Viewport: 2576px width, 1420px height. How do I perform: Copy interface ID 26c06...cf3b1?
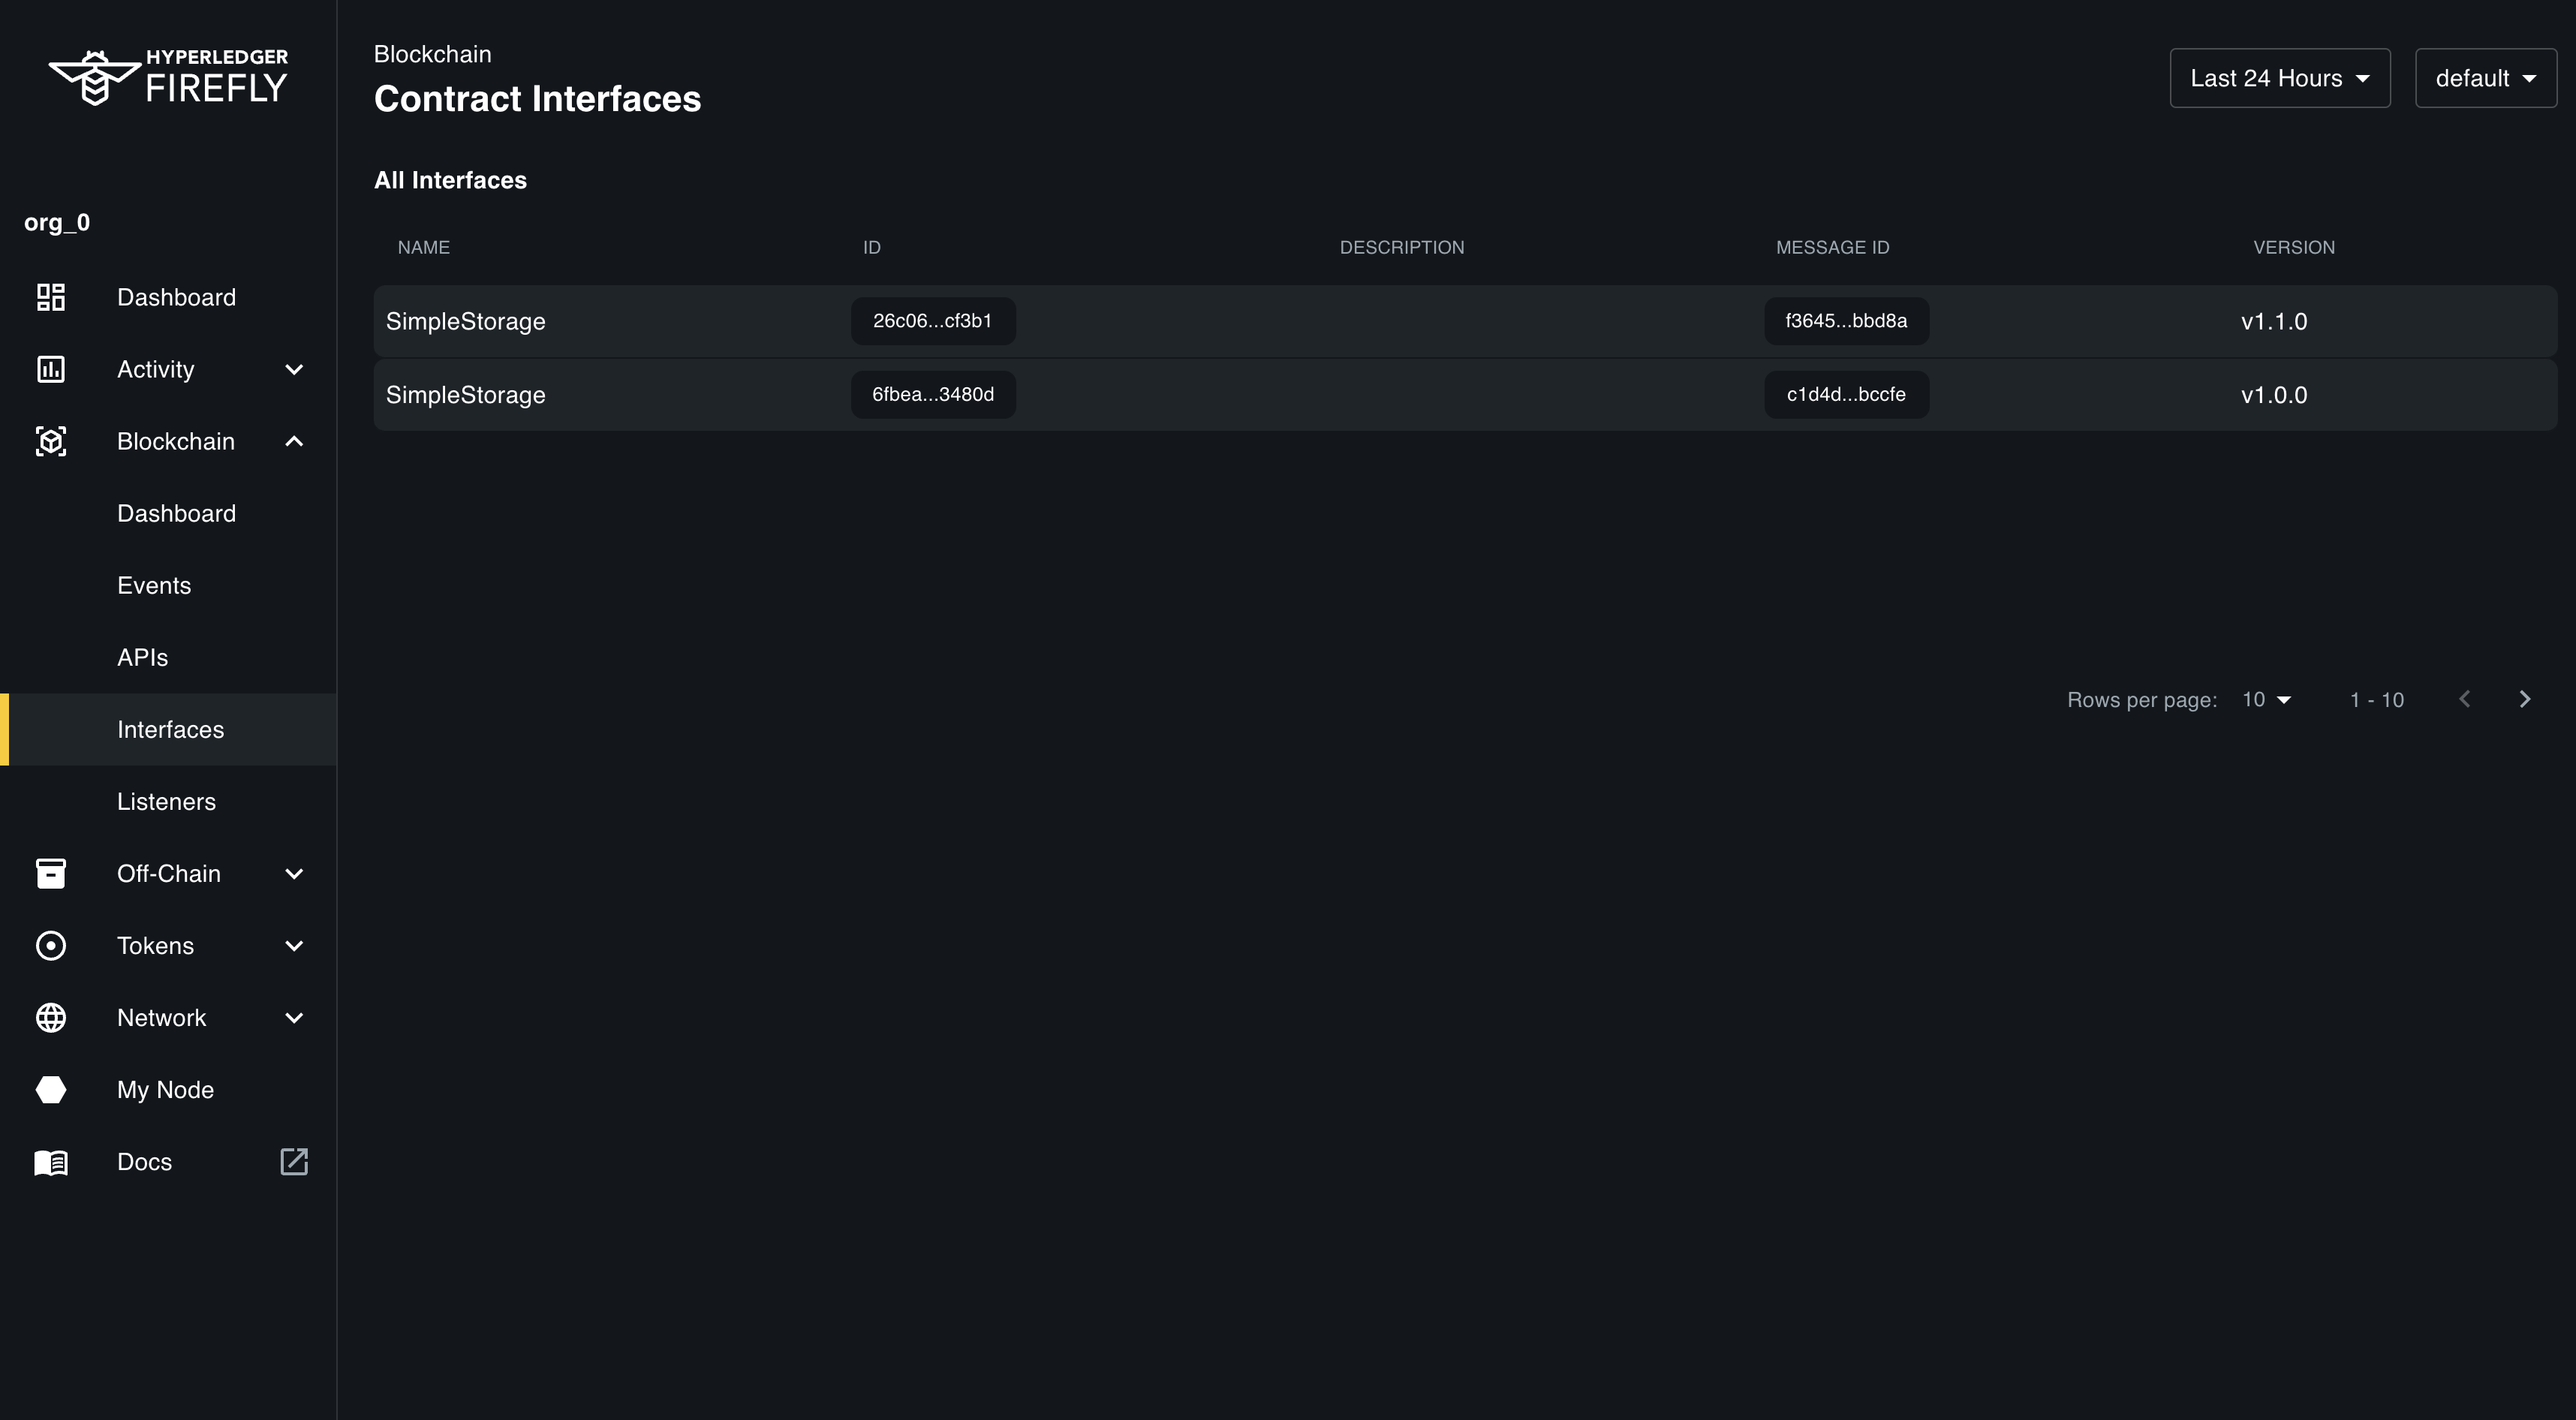point(933,321)
